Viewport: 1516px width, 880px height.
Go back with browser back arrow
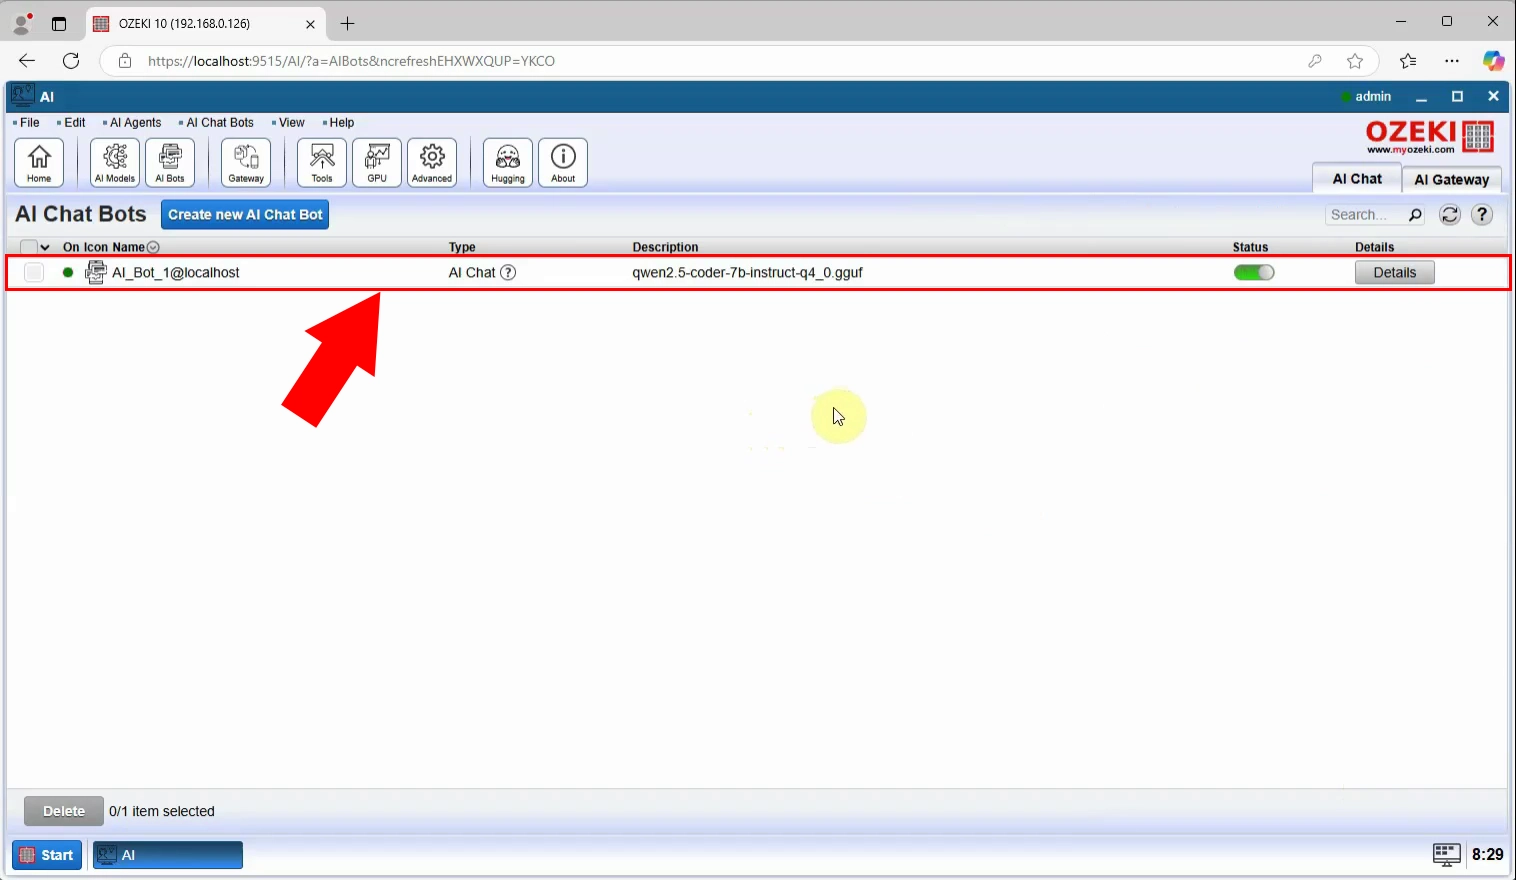pos(27,61)
